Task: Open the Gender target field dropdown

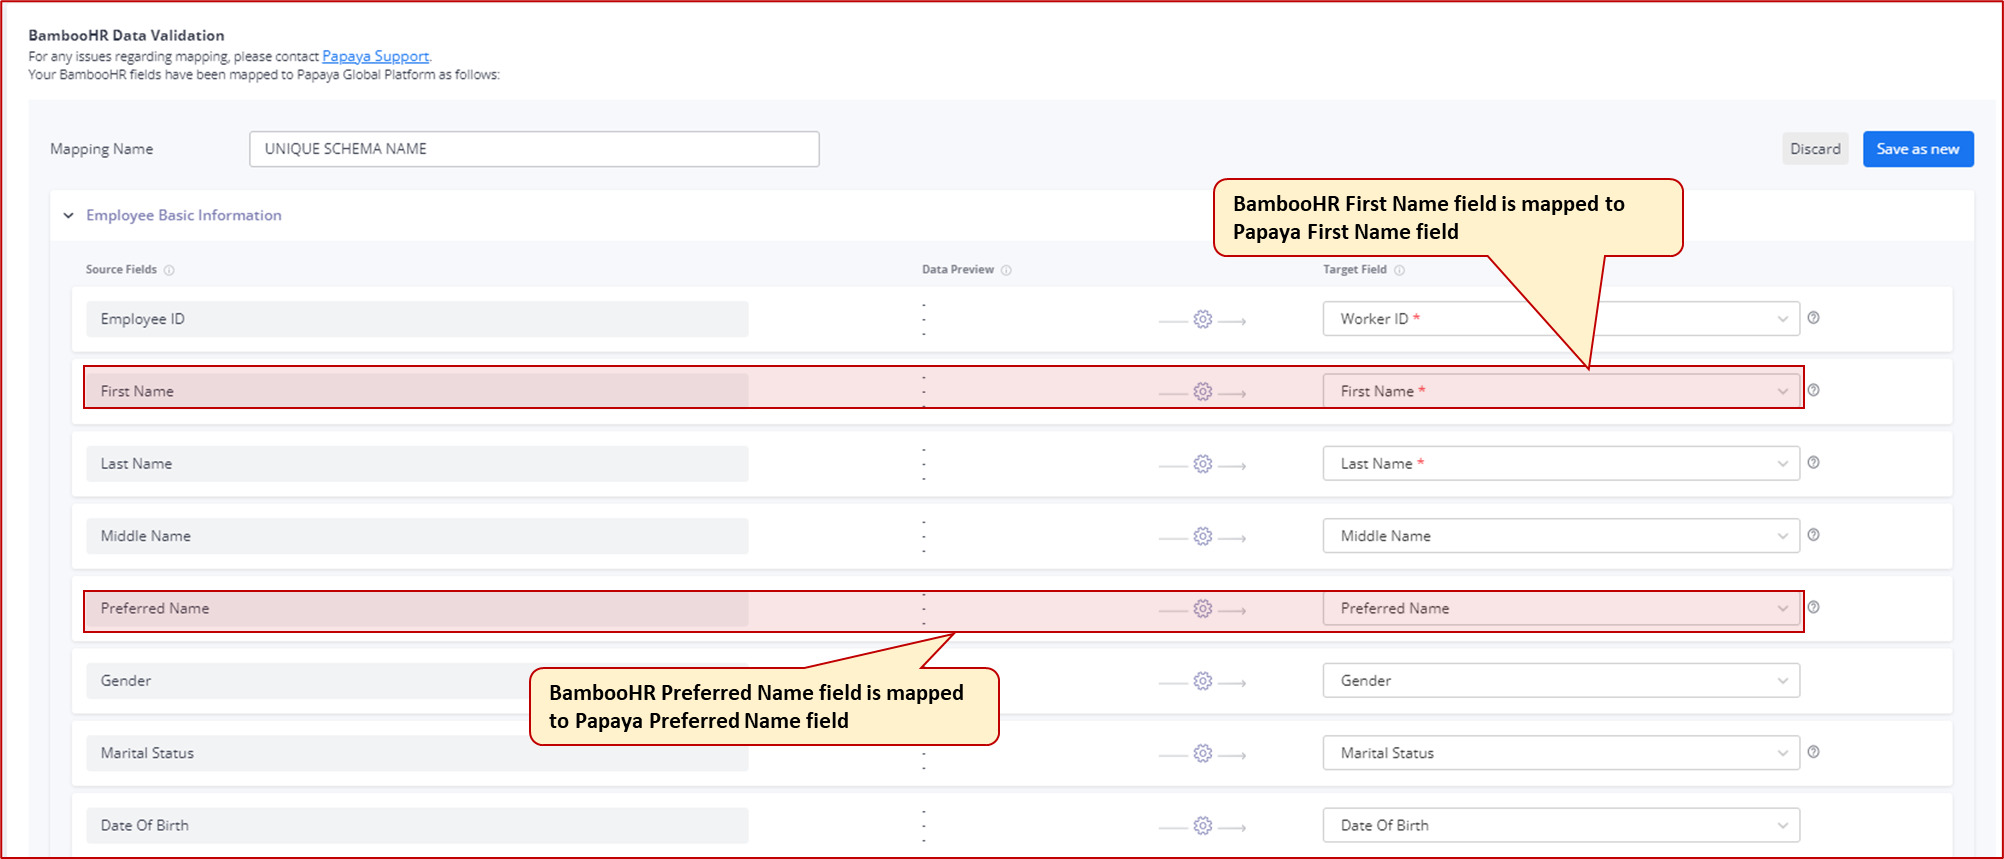Action: [x=1561, y=681]
